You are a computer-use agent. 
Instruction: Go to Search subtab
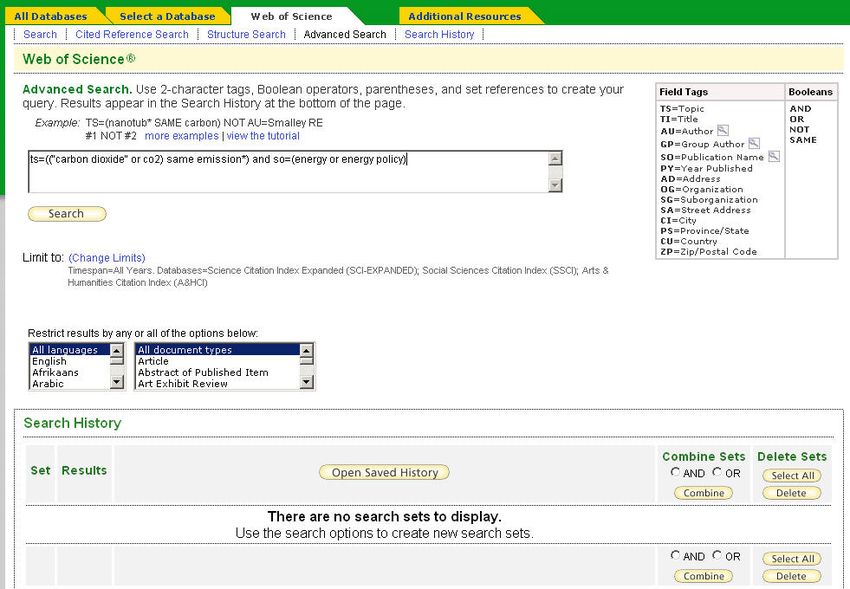pyautogui.click(x=40, y=34)
